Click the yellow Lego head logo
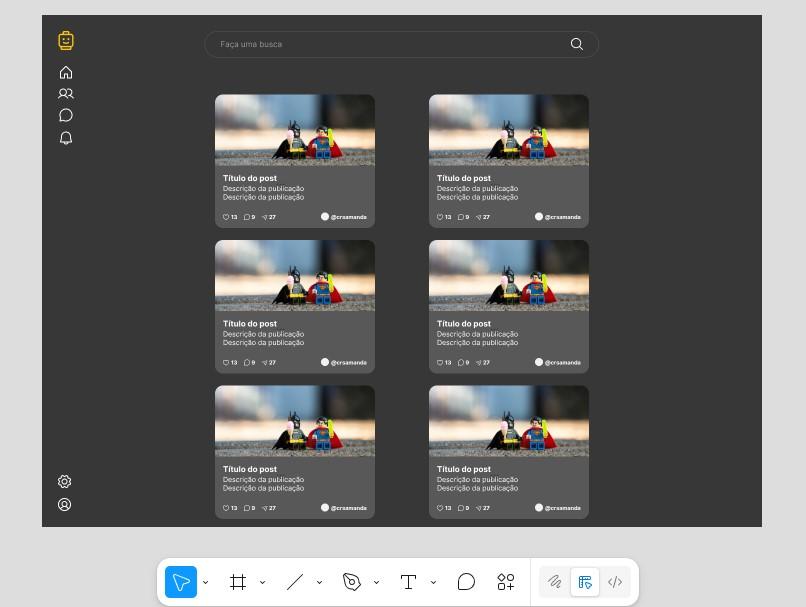Image resolution: width=806 pixels, height=607 pixels. tap(66, 41)
